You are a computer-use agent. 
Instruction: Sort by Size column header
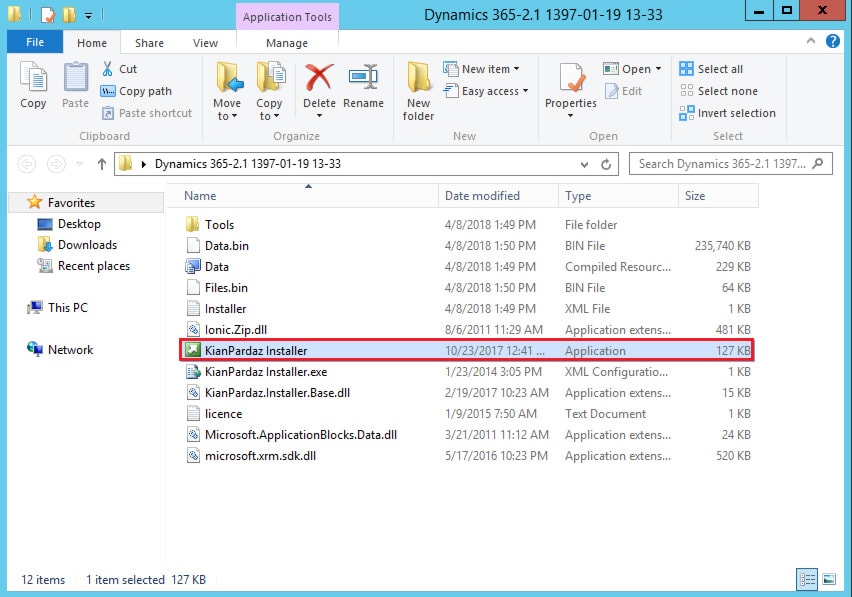(718, 196)
